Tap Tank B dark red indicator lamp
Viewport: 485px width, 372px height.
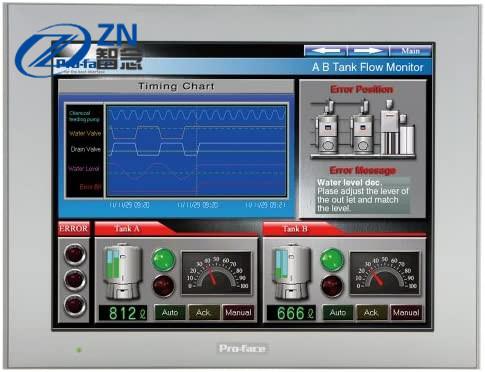(x=332, y=286)
